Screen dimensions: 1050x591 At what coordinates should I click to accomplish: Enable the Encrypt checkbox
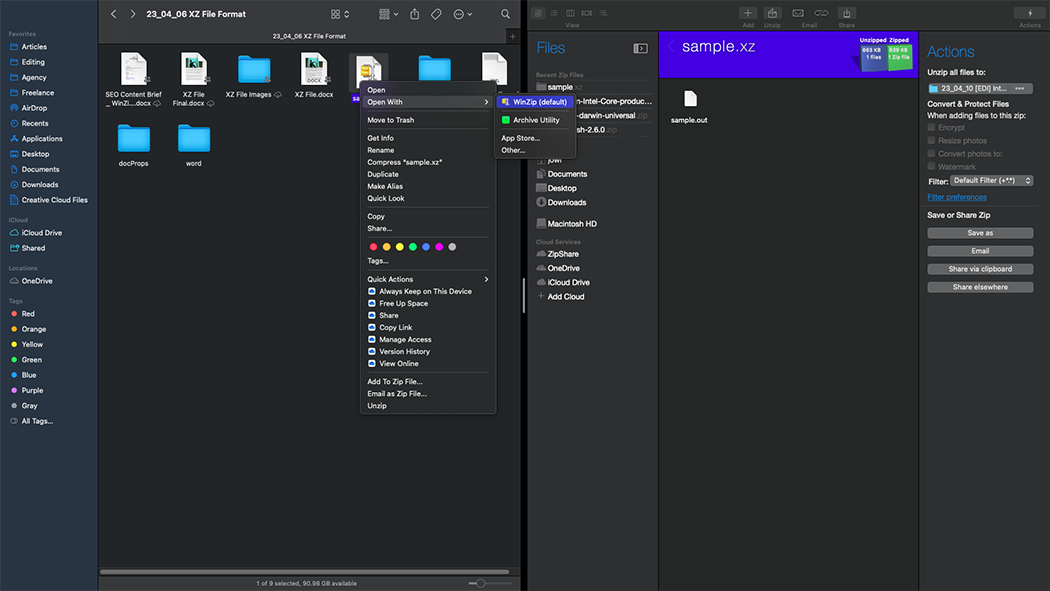(931, 127)
